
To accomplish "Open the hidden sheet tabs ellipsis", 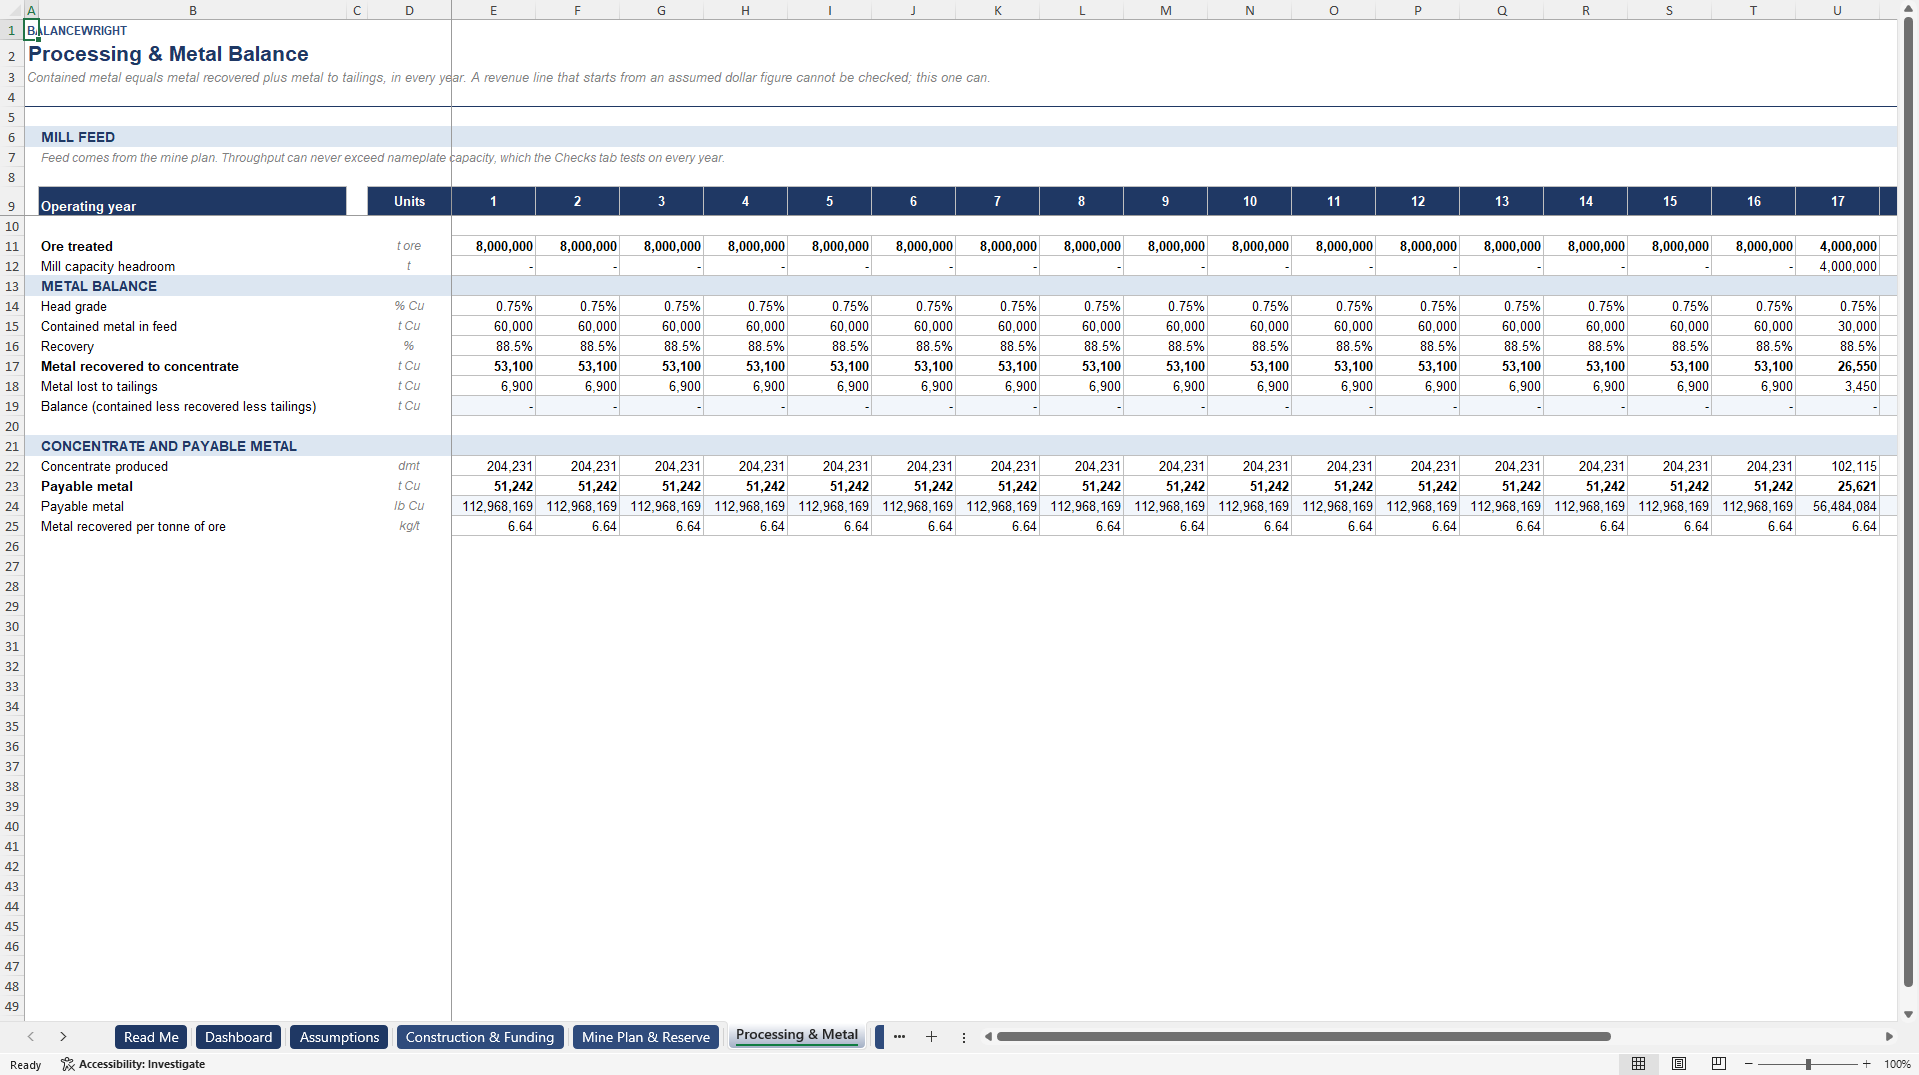I will (899, 1037).
